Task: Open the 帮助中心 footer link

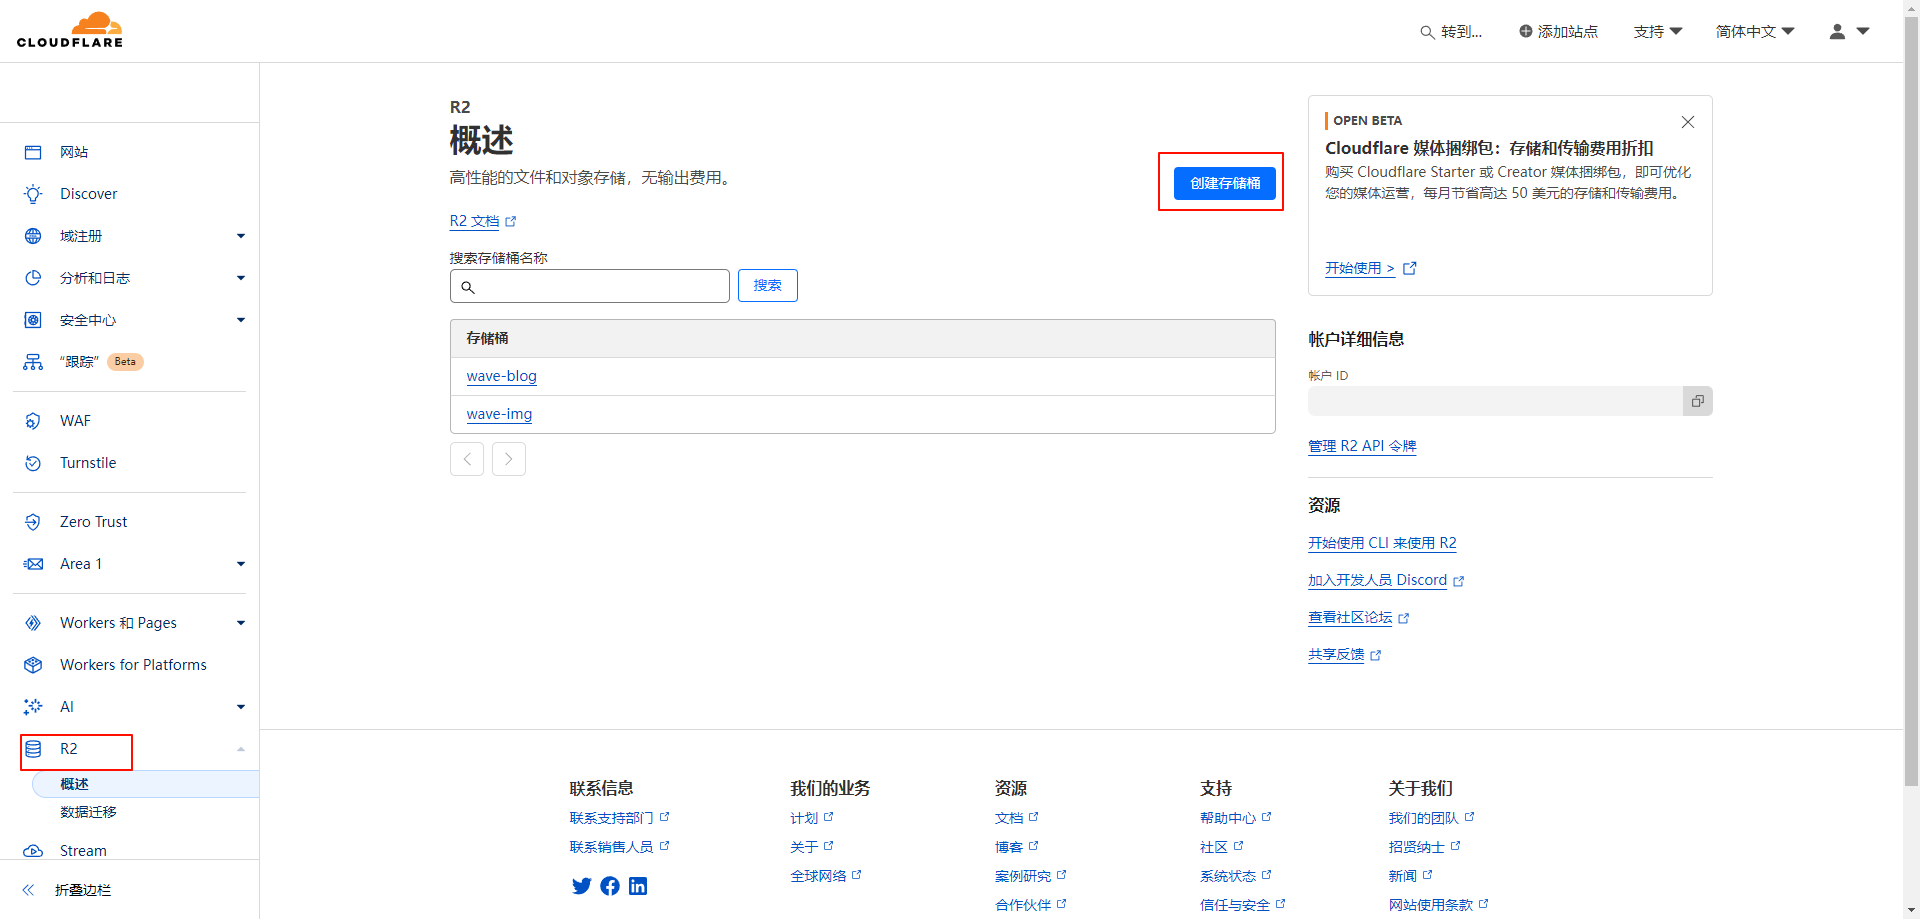Action: click(x=1235, y=818)
